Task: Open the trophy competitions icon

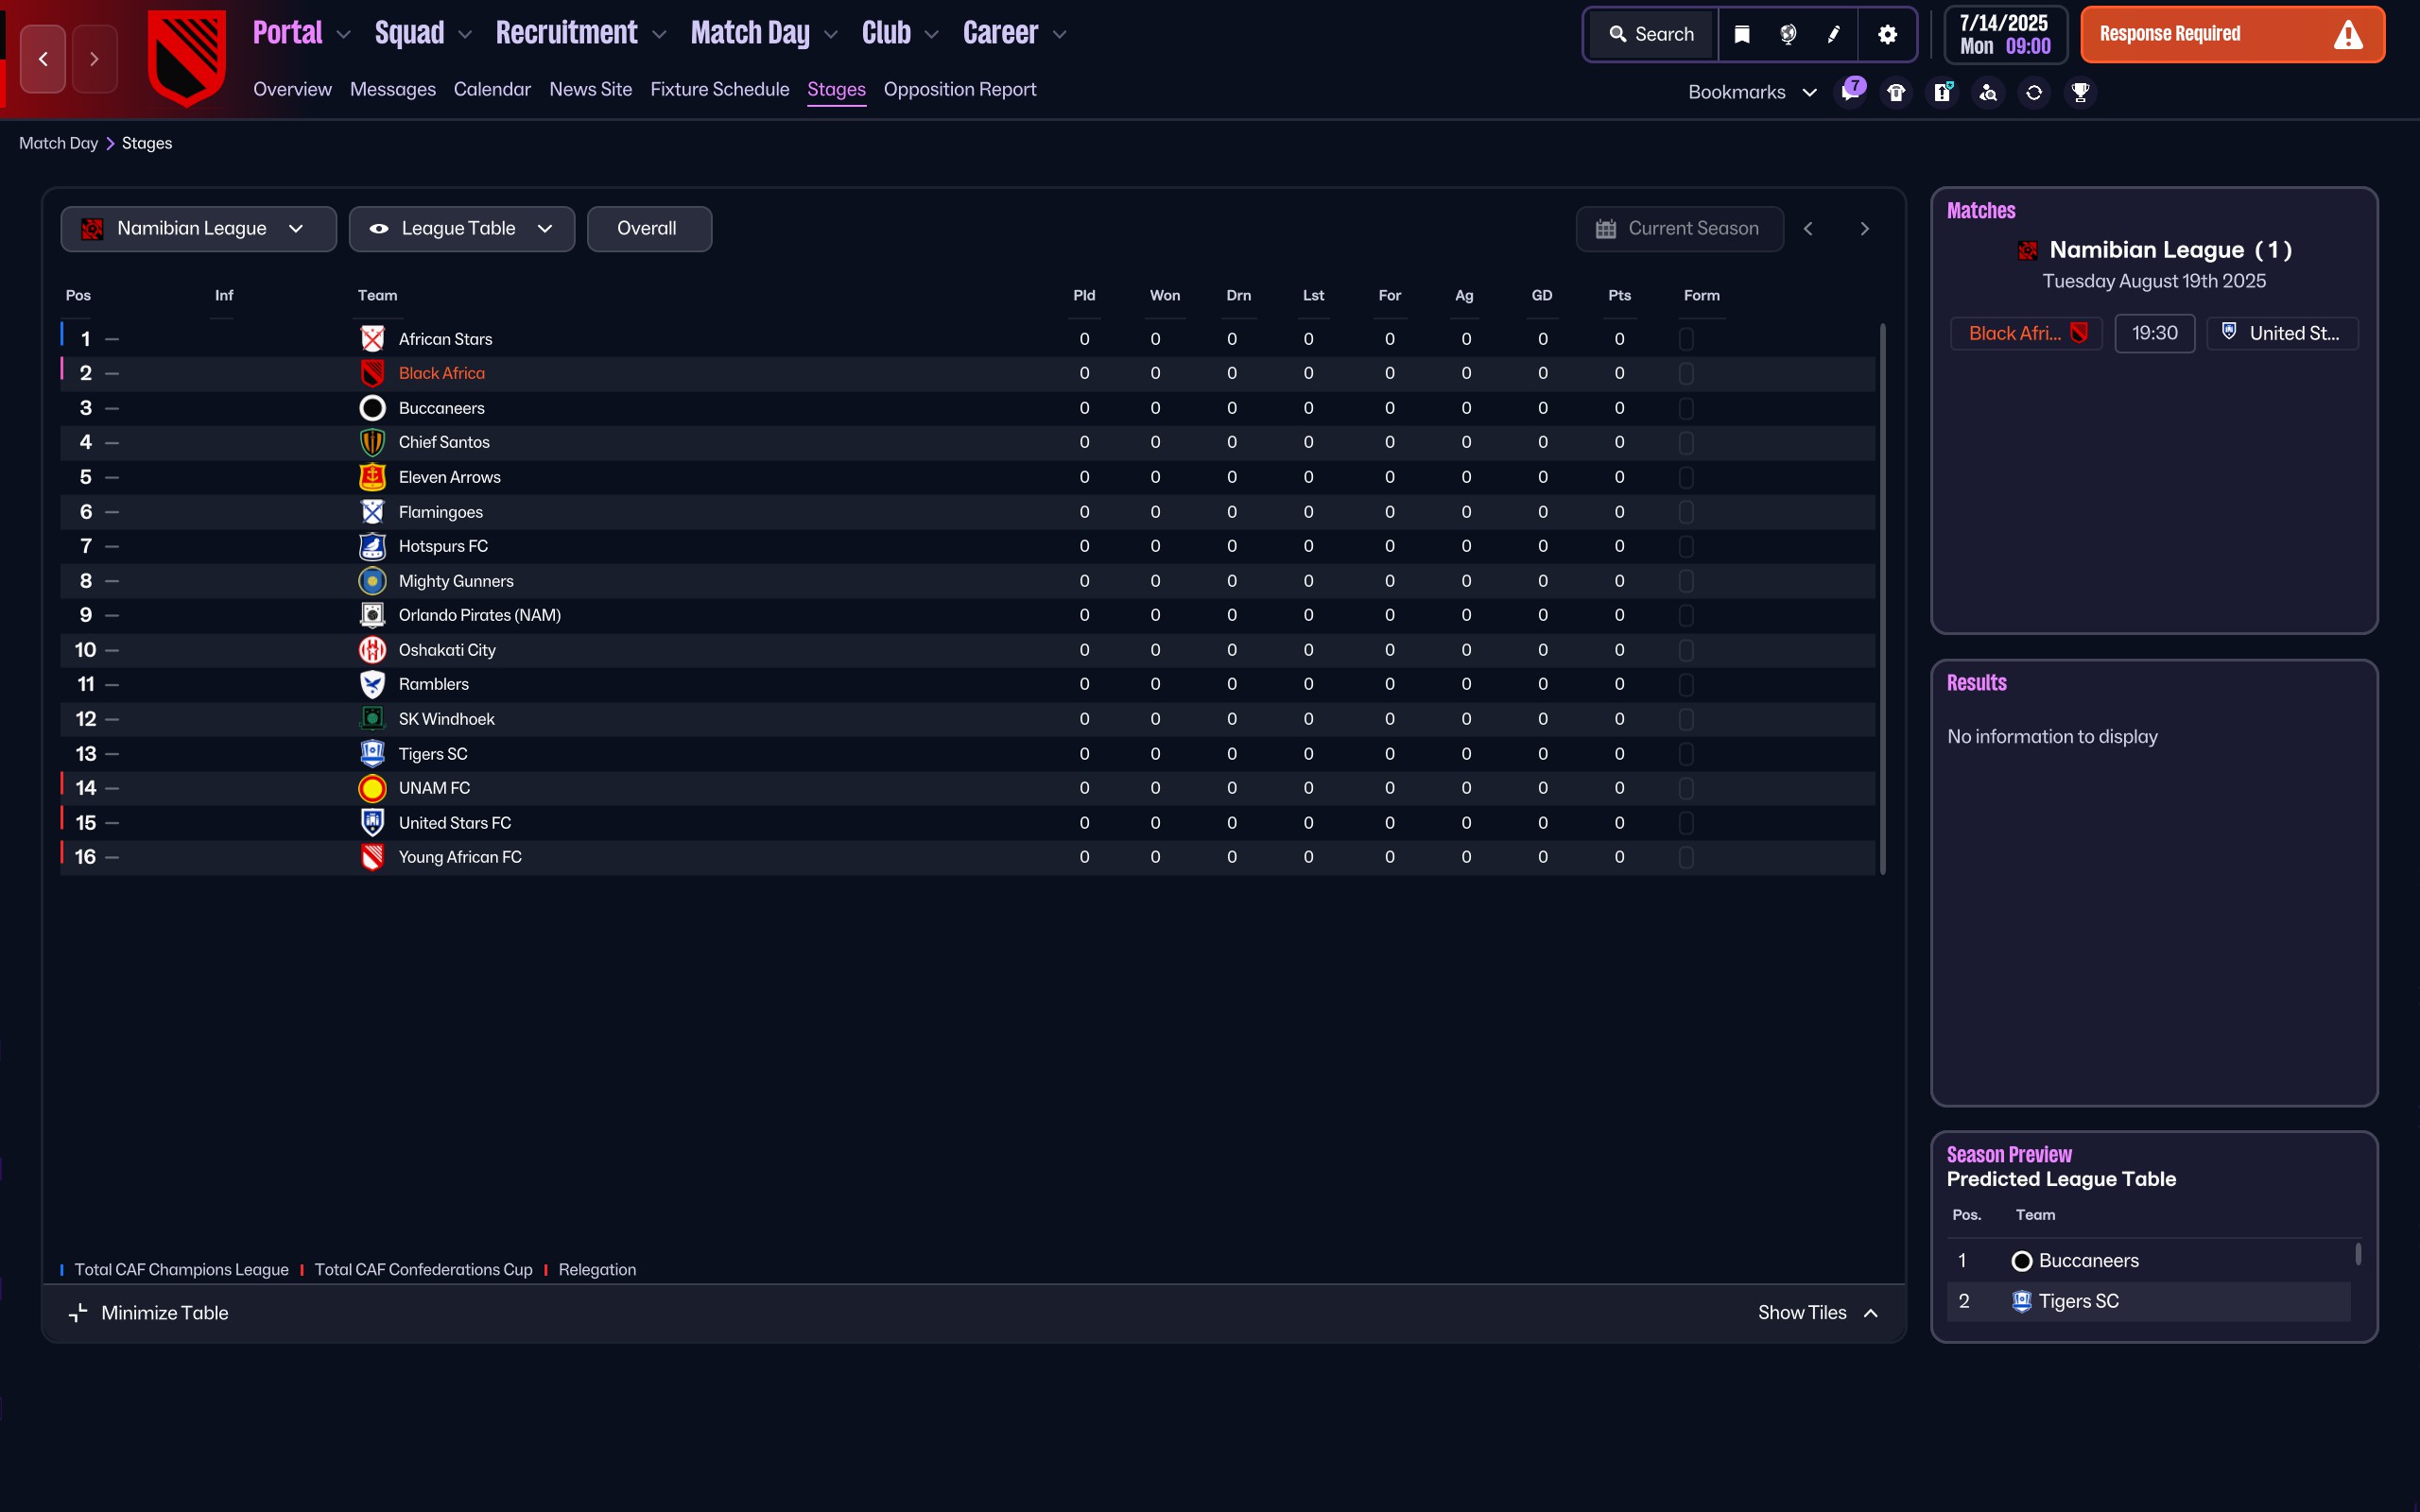Action: click(2080, 92)
